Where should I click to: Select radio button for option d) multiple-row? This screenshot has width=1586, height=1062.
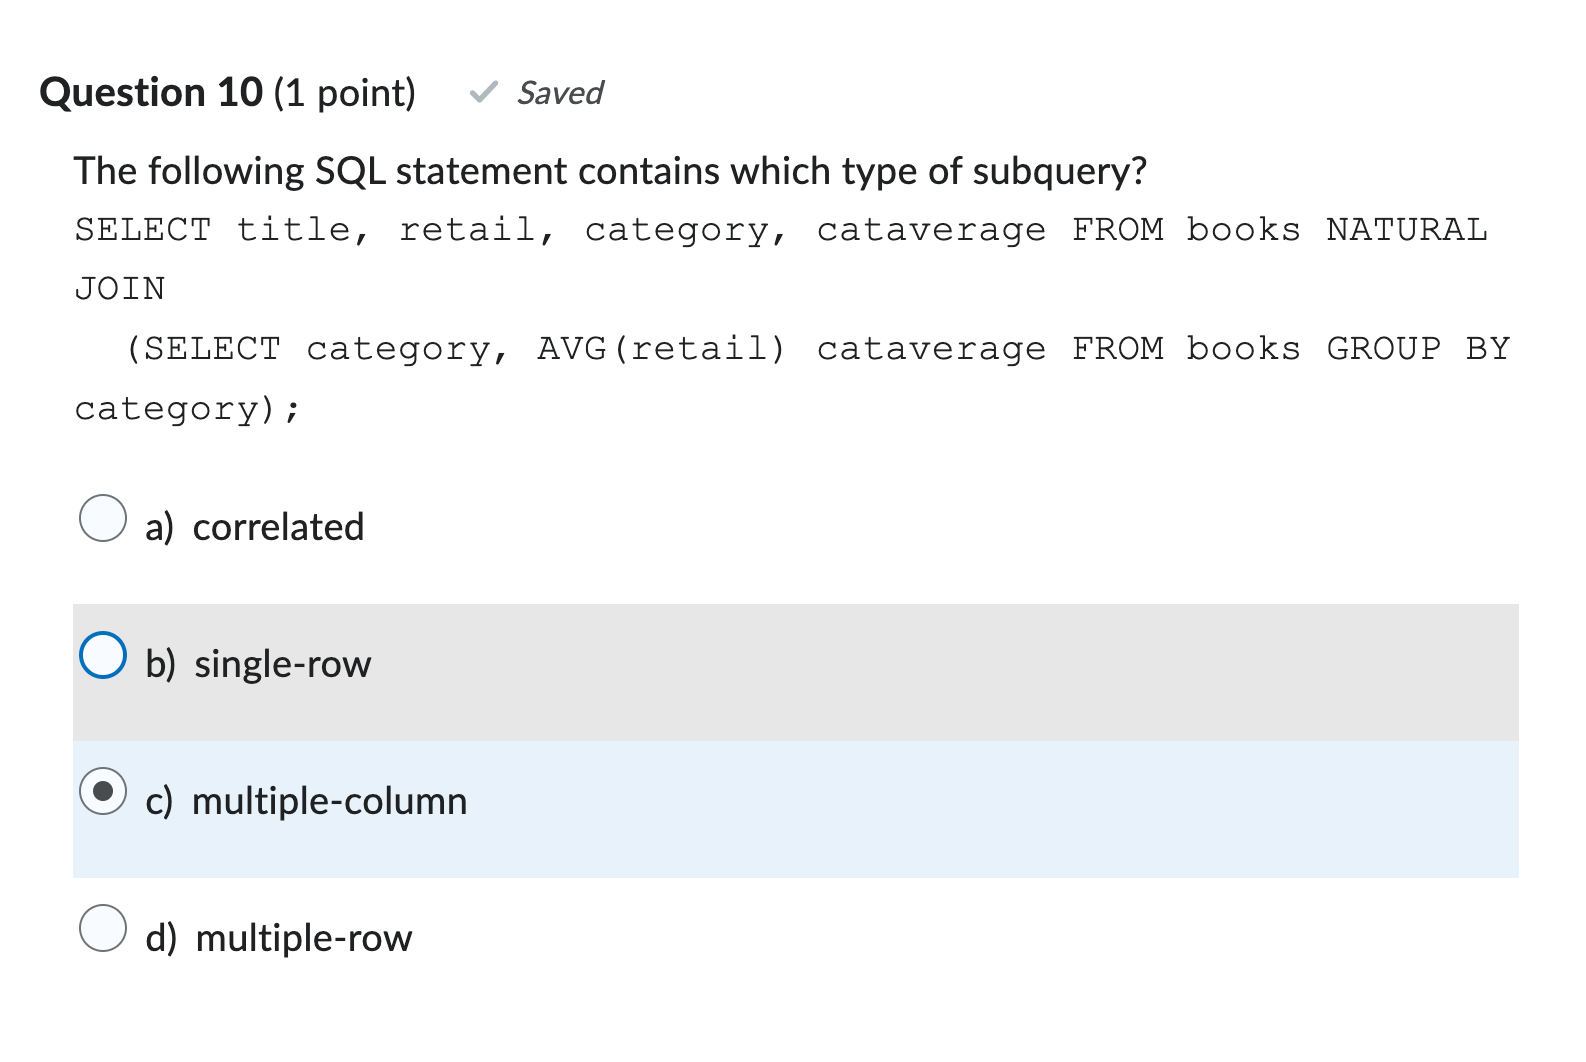click(x=102, y=929)
